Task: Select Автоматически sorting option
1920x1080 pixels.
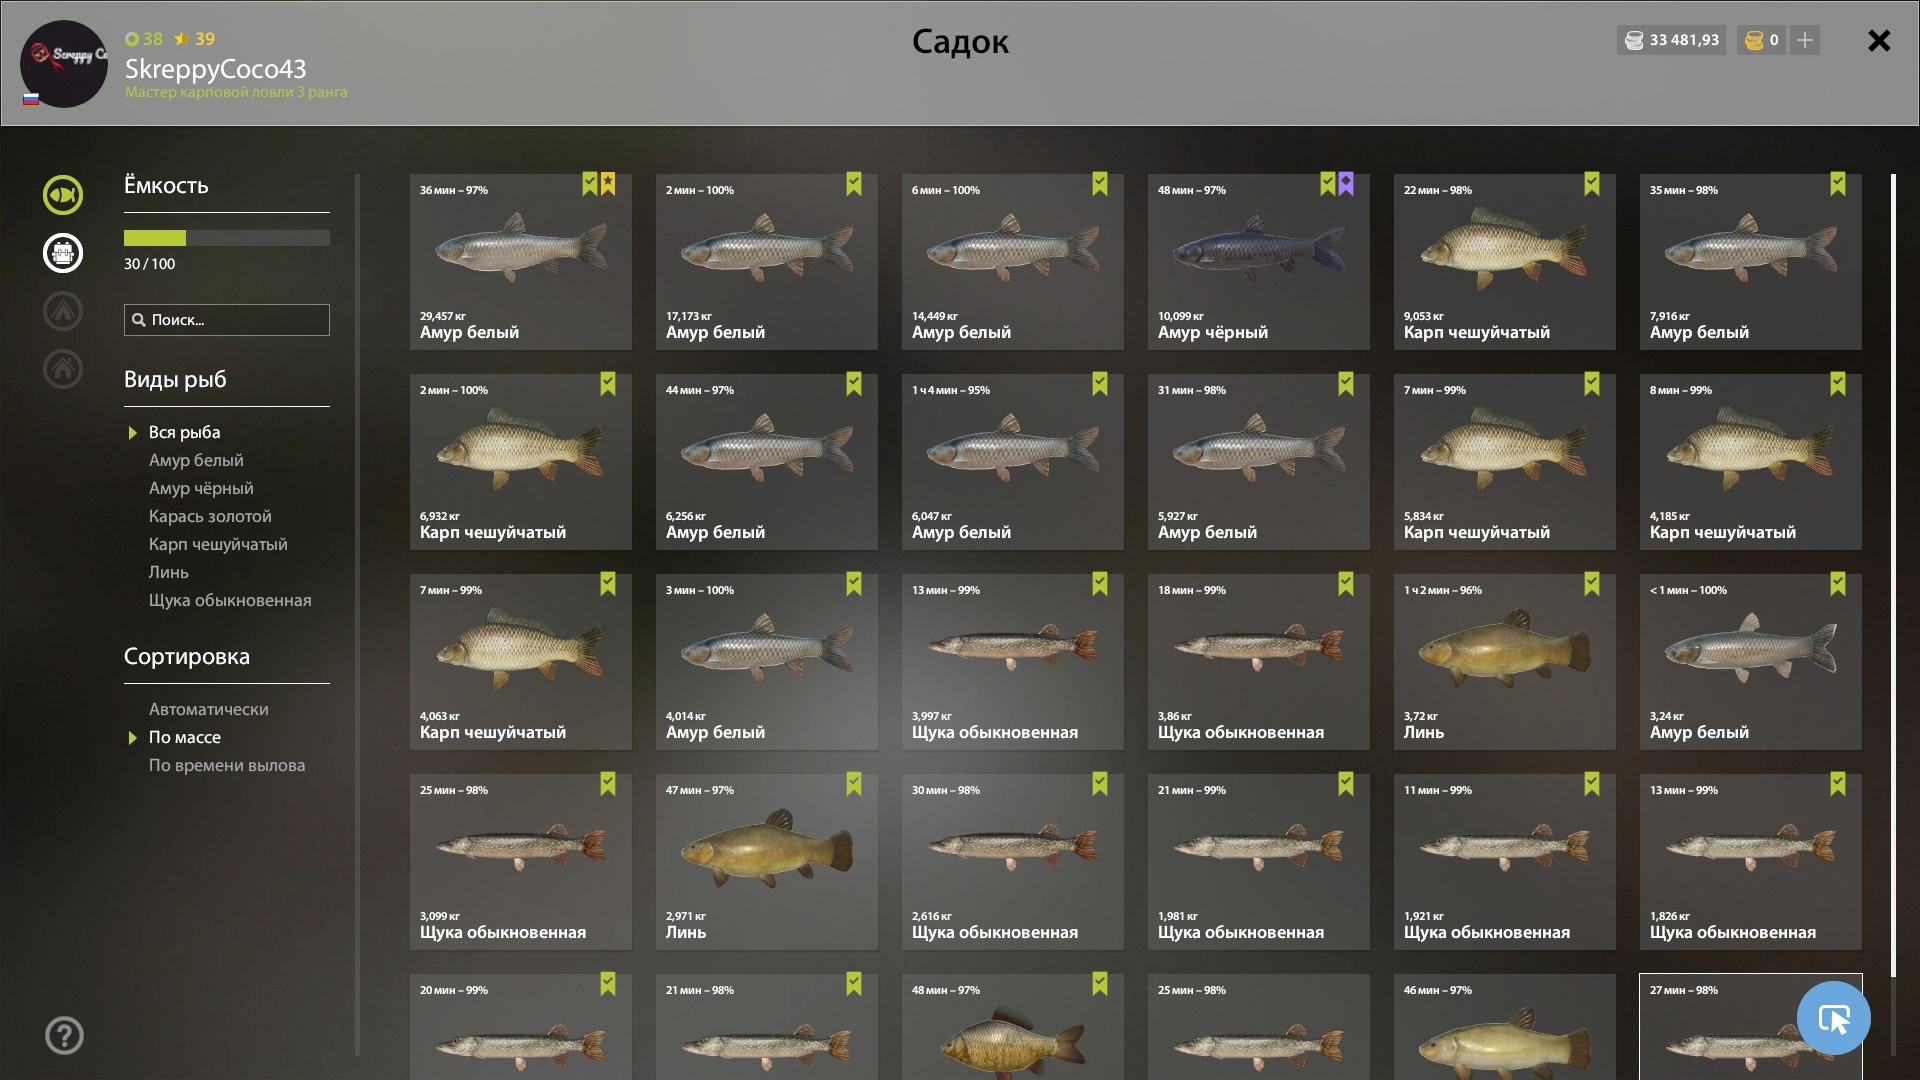Action: tap(209, 709)
